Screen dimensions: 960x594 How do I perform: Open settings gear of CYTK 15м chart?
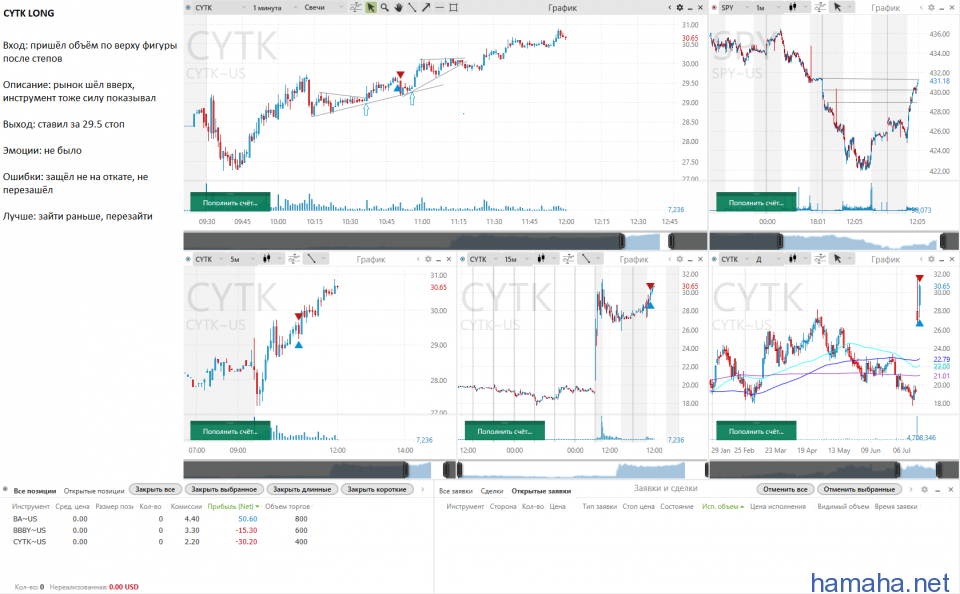click(680, 259)
